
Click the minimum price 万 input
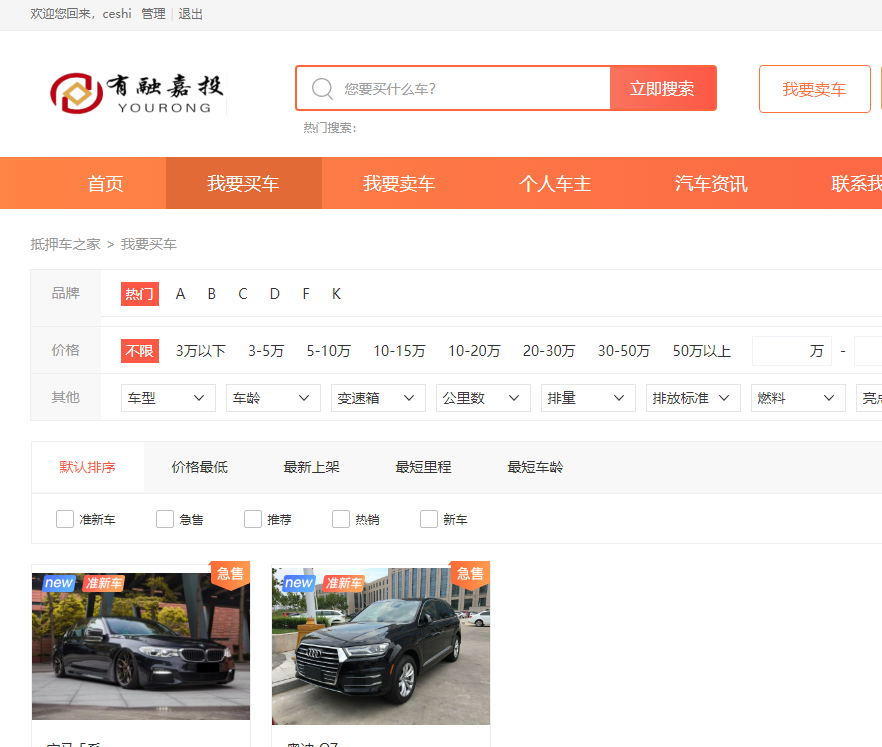pyautogui.click(x=792, y=351)
